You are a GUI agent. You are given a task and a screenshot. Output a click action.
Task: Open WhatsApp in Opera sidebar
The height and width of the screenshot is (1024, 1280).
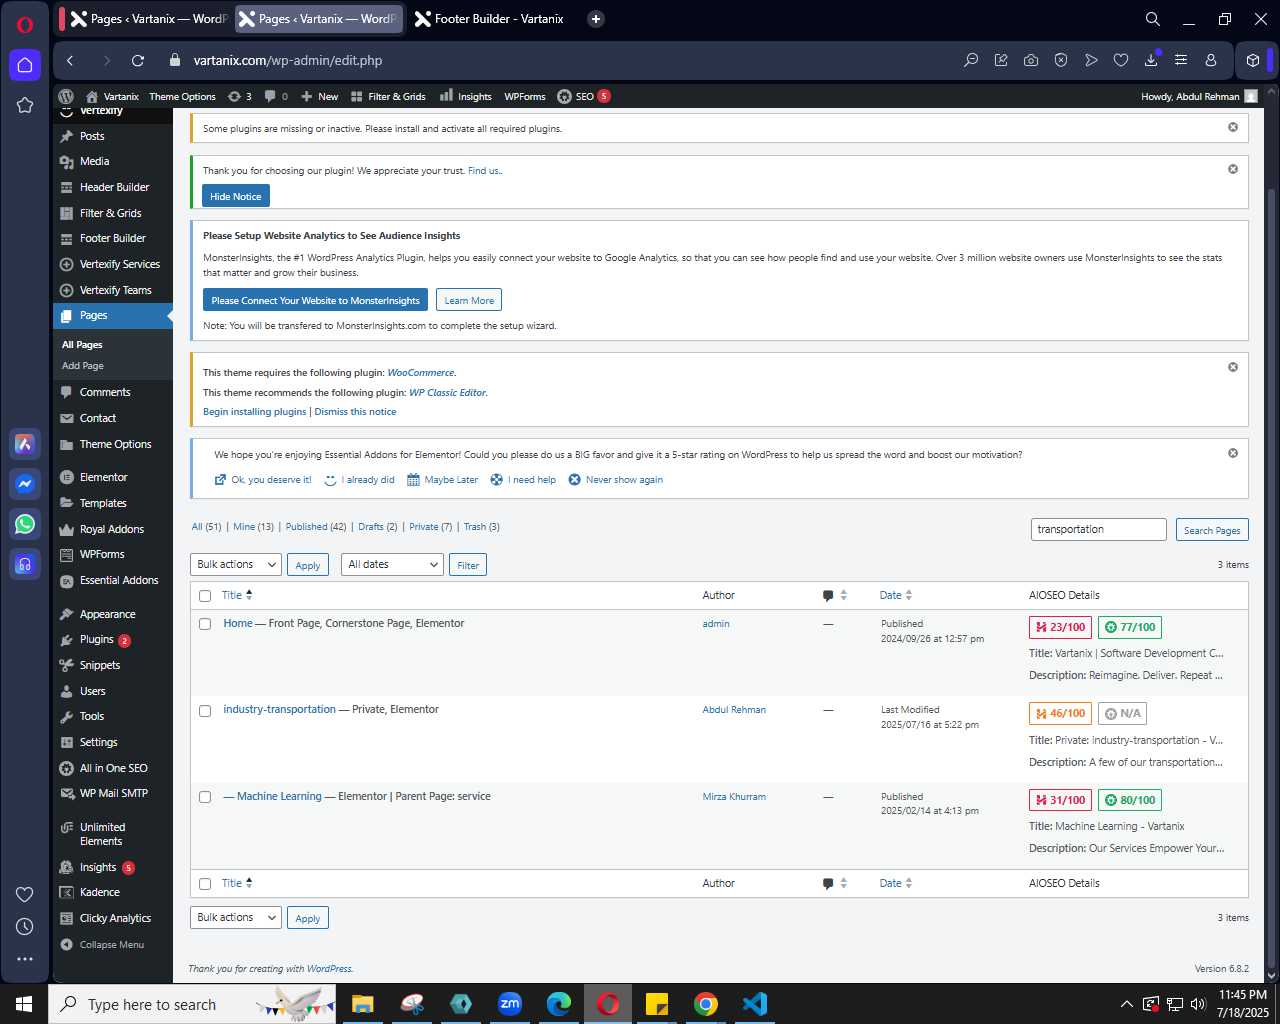tap(25, 524)
